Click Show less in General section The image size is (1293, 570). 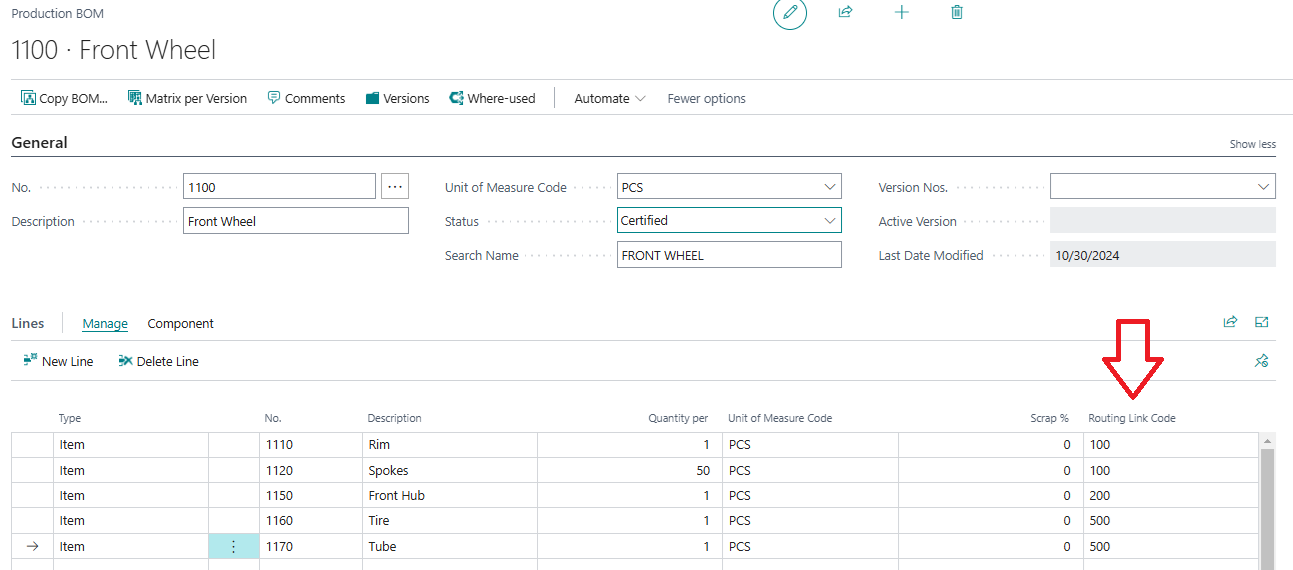tap(1252, 144)
